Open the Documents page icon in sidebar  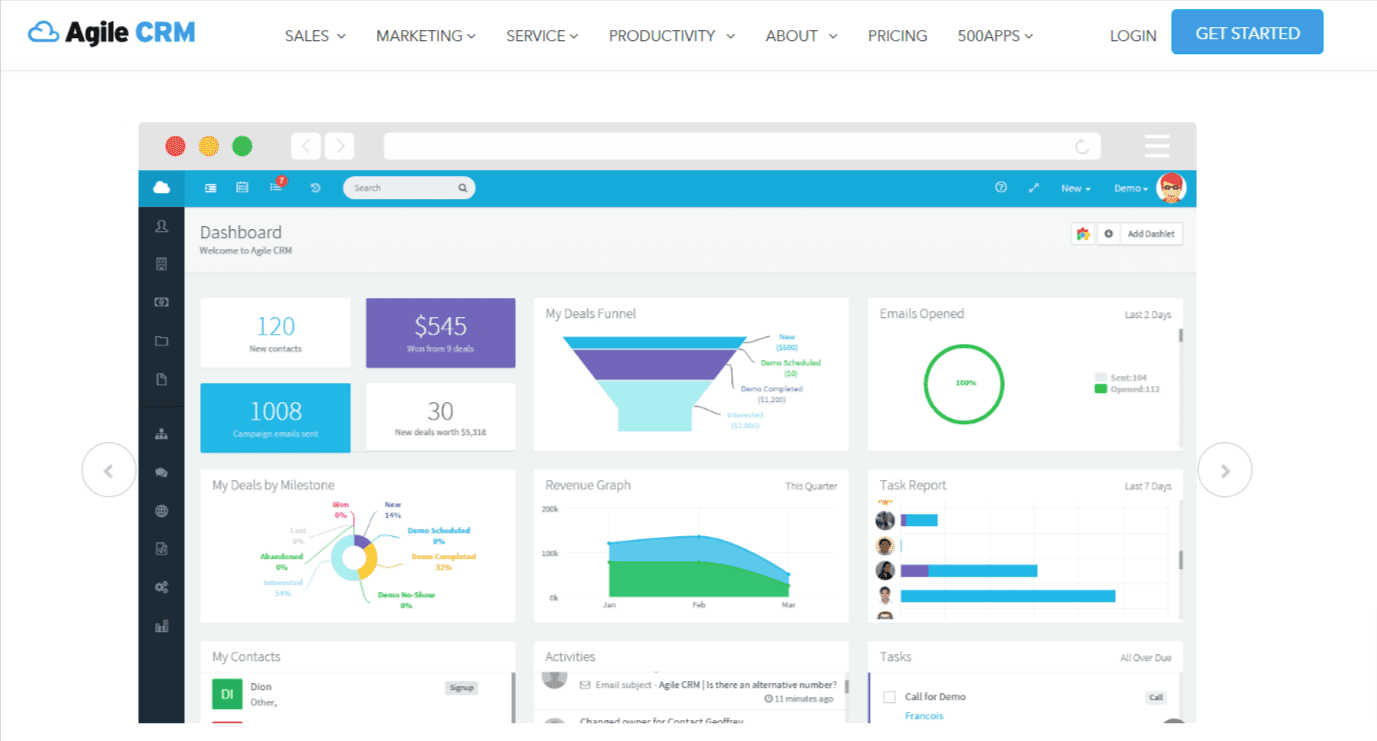pos(161,379)
